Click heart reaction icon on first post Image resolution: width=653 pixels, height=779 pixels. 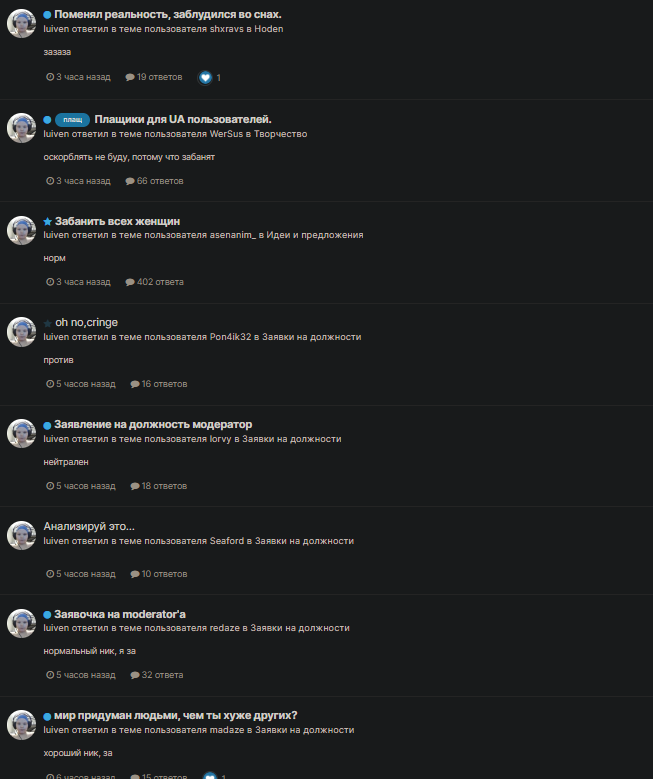(x=205, y=78)
